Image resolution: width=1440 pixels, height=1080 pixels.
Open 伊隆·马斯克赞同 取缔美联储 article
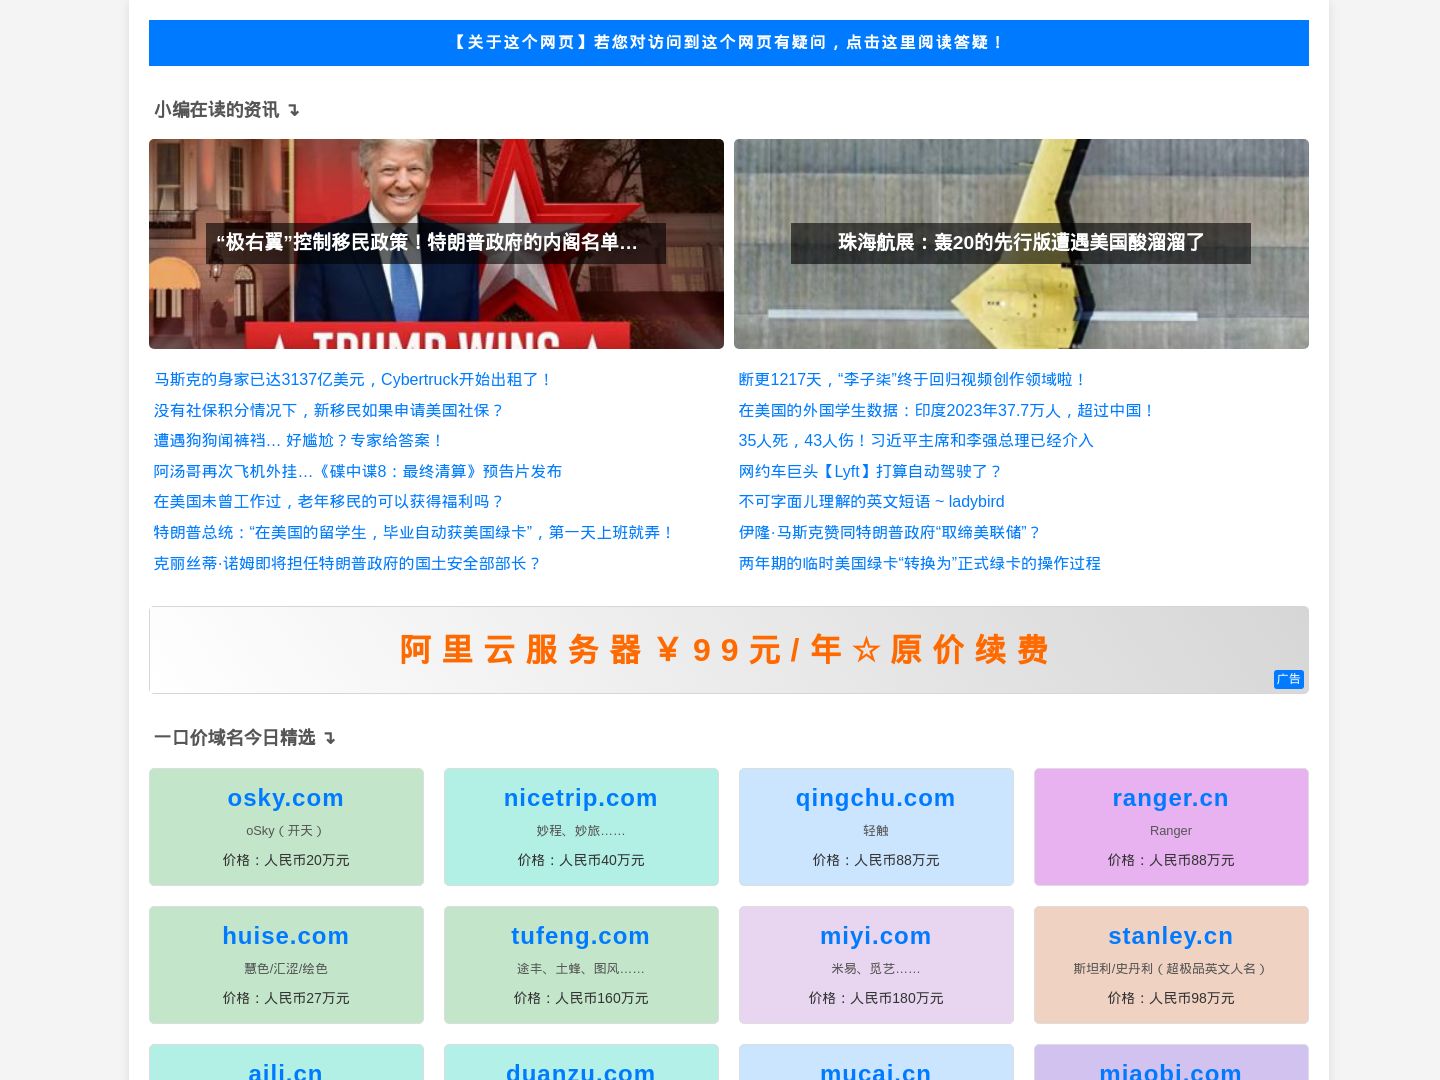coord(890,533)
